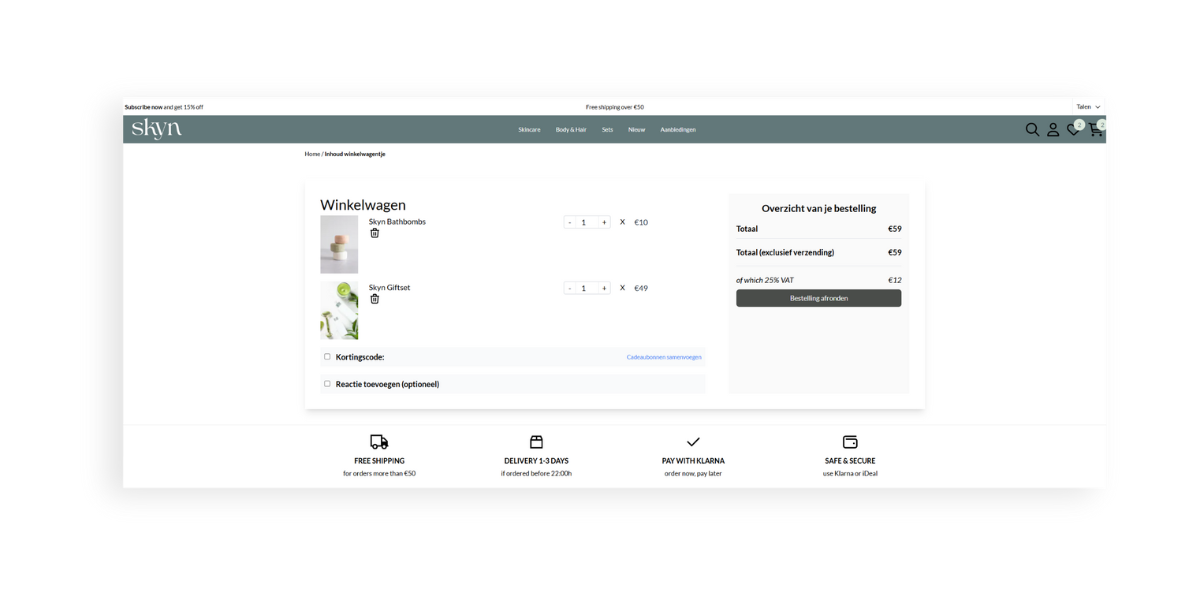
Task: Click the FREE SHIPPING truck icon
Action: pos(379,441)
